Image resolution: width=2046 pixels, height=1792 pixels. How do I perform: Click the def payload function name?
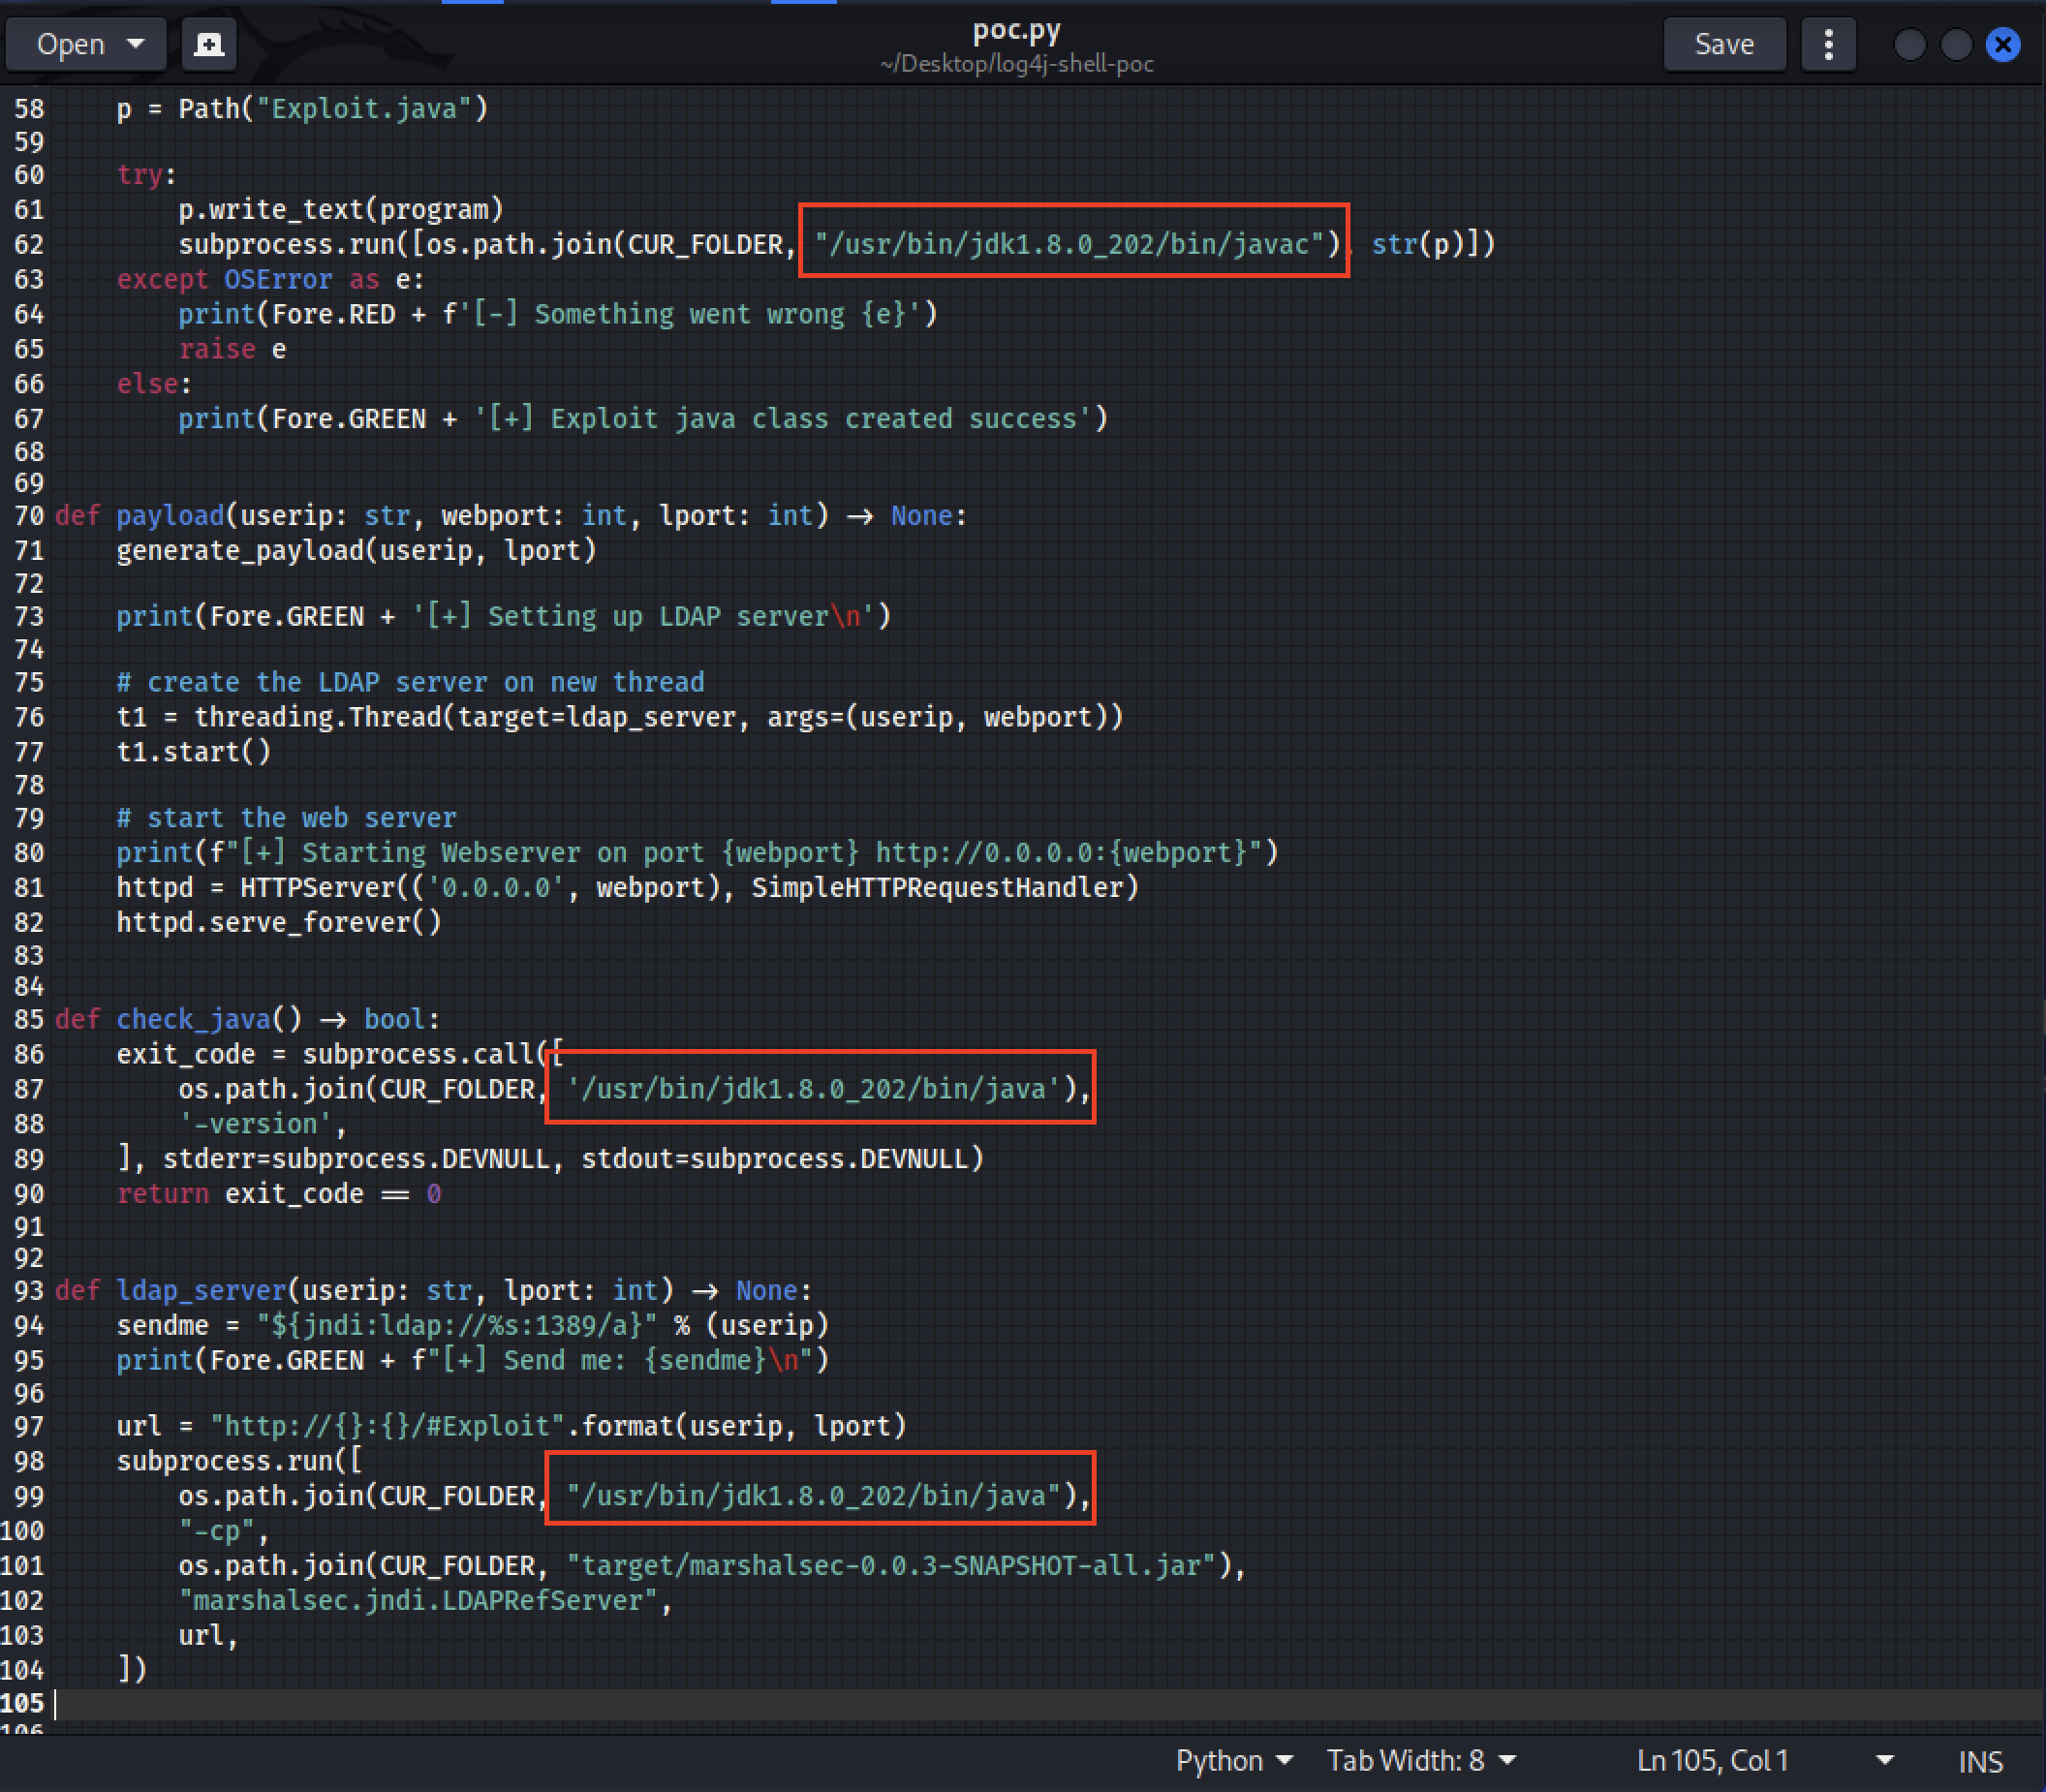click(170, 516)
